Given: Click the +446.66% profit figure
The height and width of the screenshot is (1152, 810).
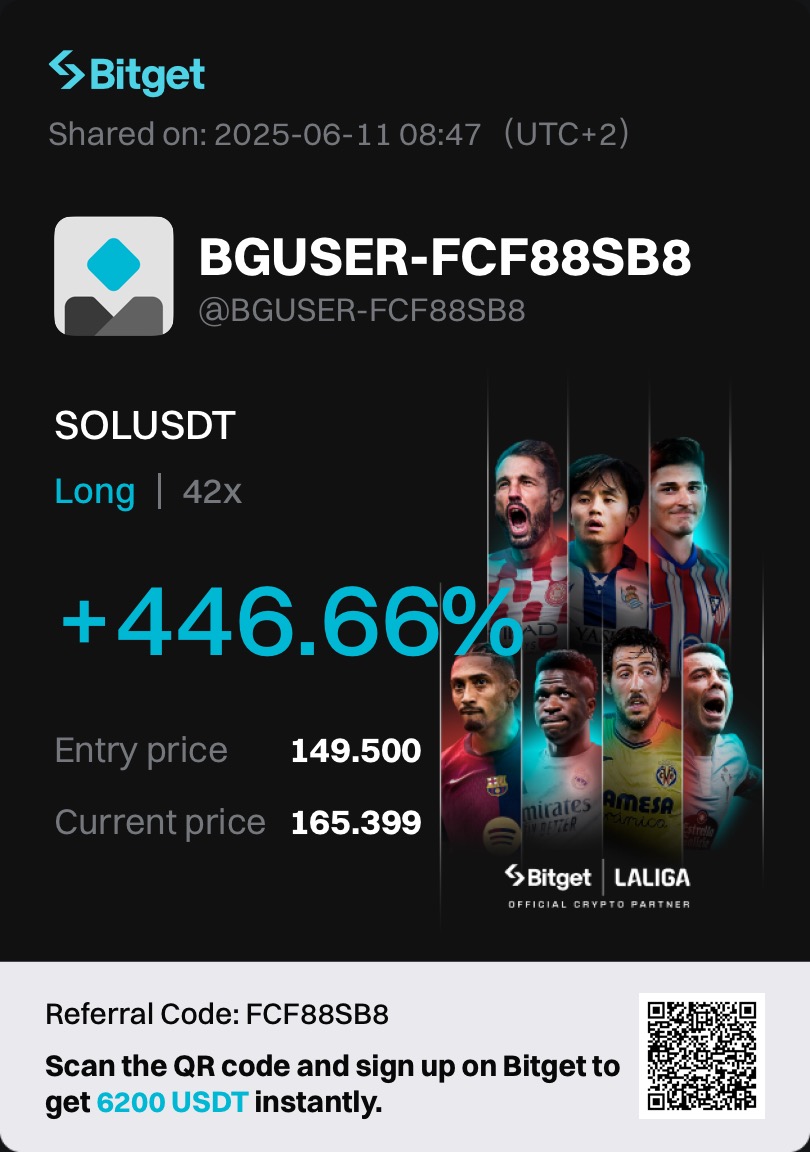Looking at the screenshot, I should tap(291, 622).
